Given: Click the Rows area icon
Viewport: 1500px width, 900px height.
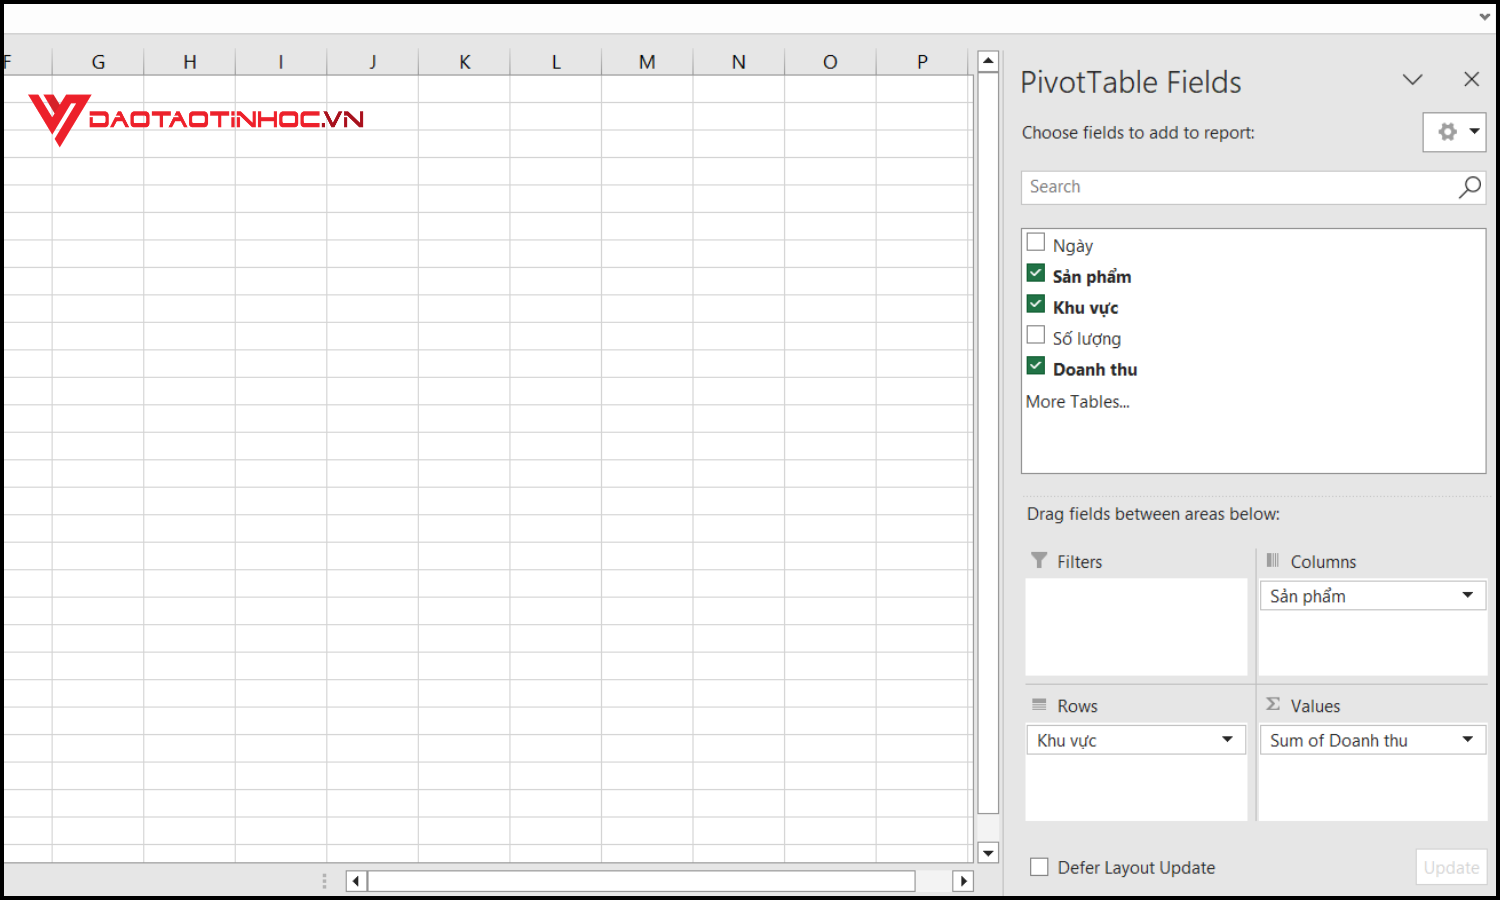Looking at the screenshot, I should click(1039, 705).
